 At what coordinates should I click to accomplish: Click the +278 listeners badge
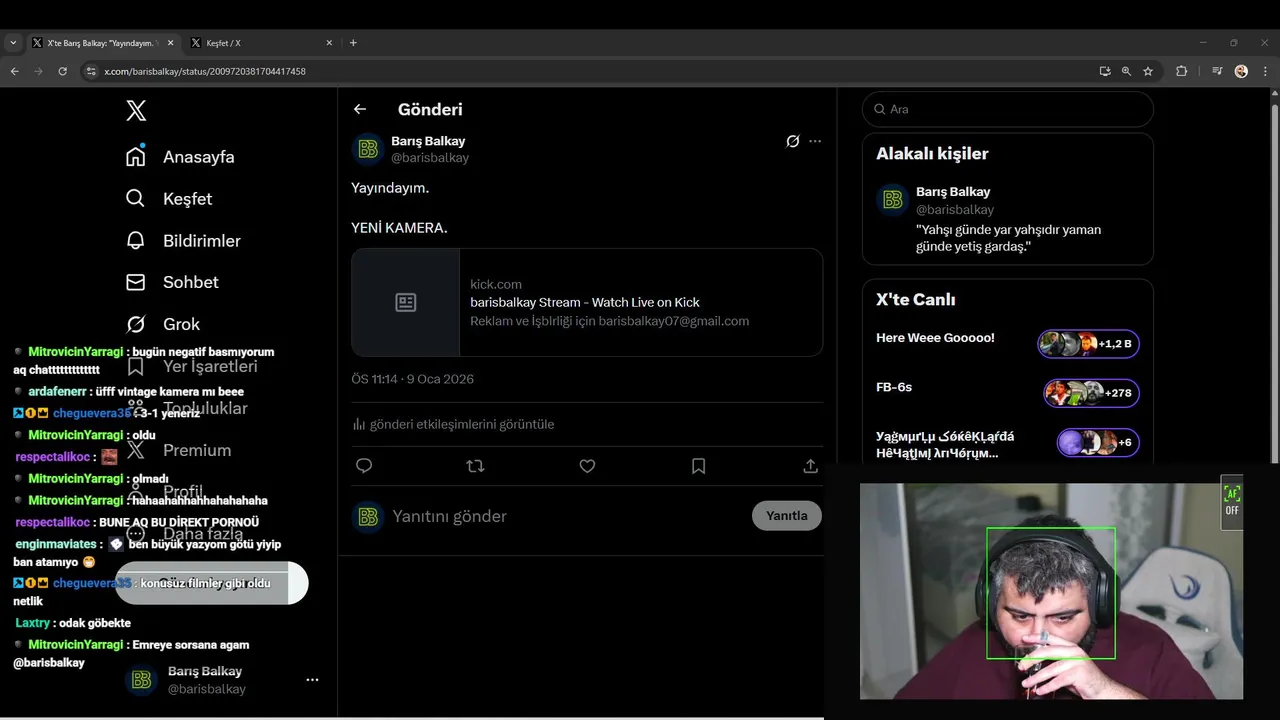pyautogui.click(x=1092, y=393)
